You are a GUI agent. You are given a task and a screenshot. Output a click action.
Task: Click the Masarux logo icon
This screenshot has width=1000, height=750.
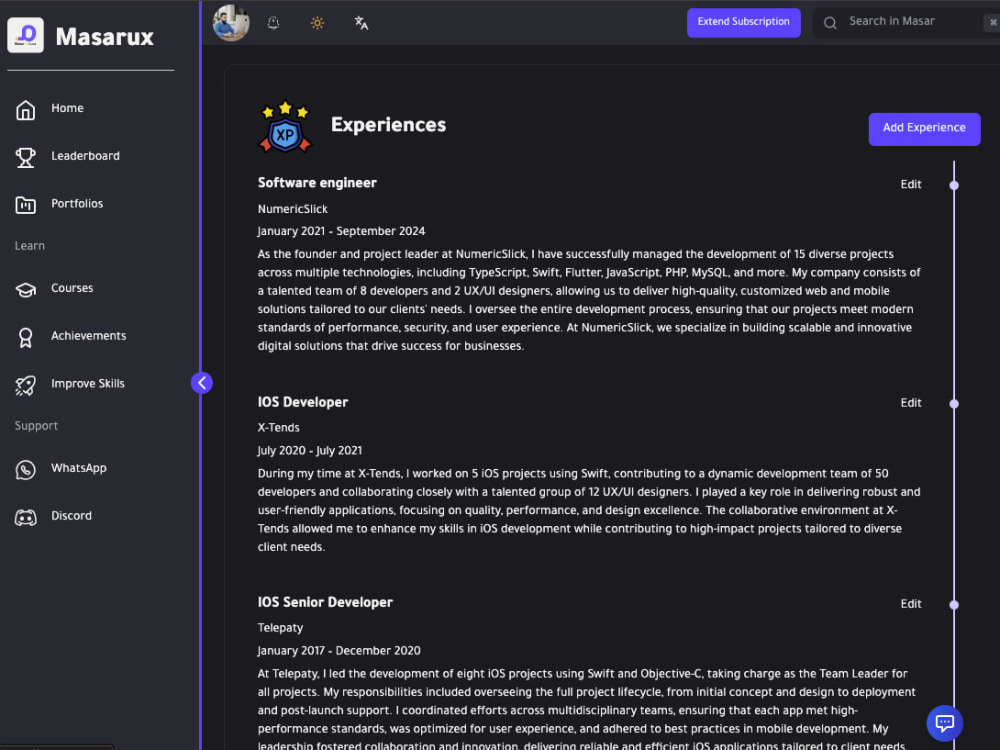click(26, 35)
